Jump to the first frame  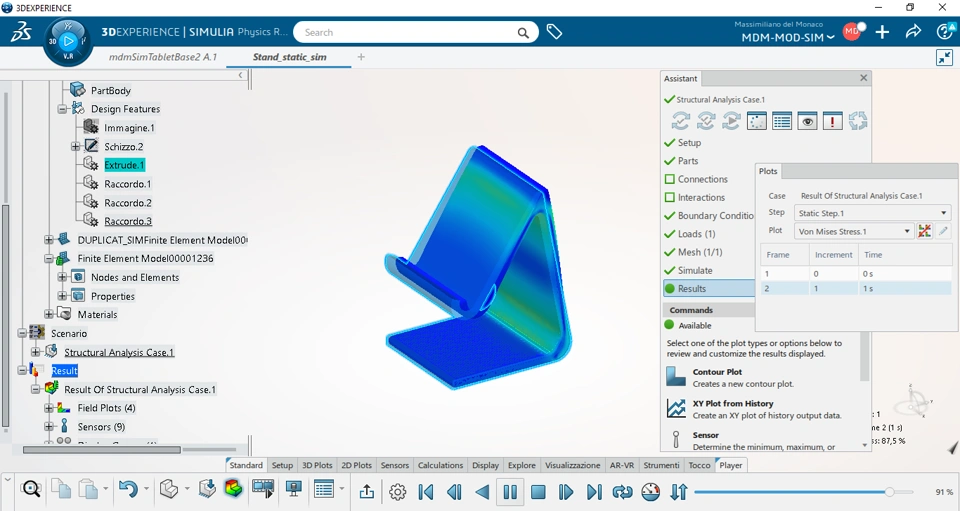(426, 491)
